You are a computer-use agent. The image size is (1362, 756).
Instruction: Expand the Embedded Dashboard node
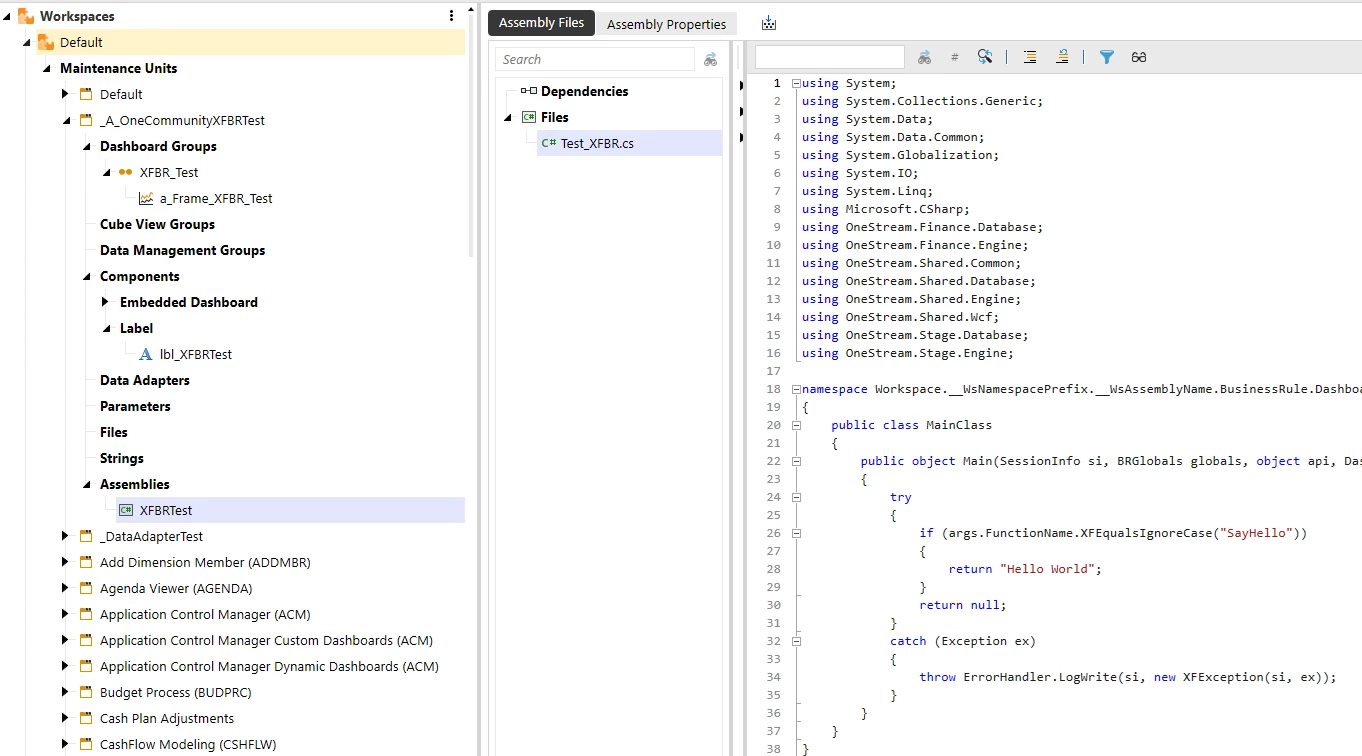coord(106,302)
